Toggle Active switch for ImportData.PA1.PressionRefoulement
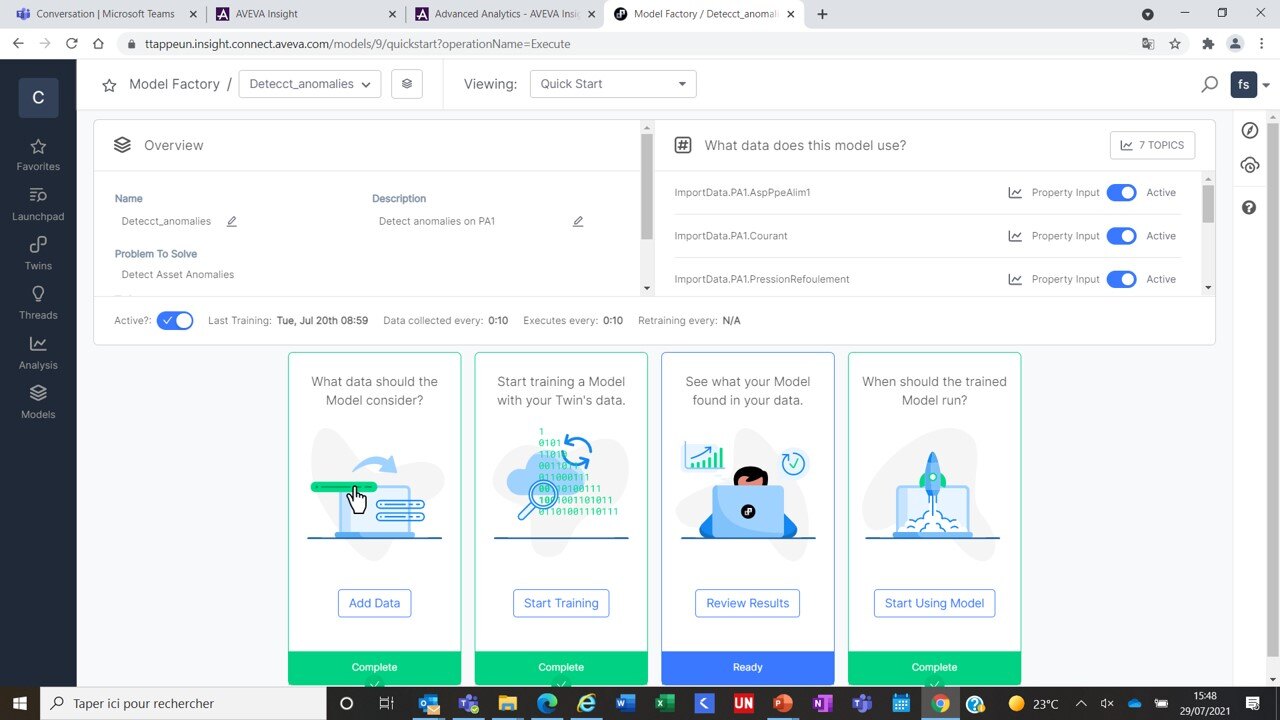 pyautogui.click(x=1121, y=279)
